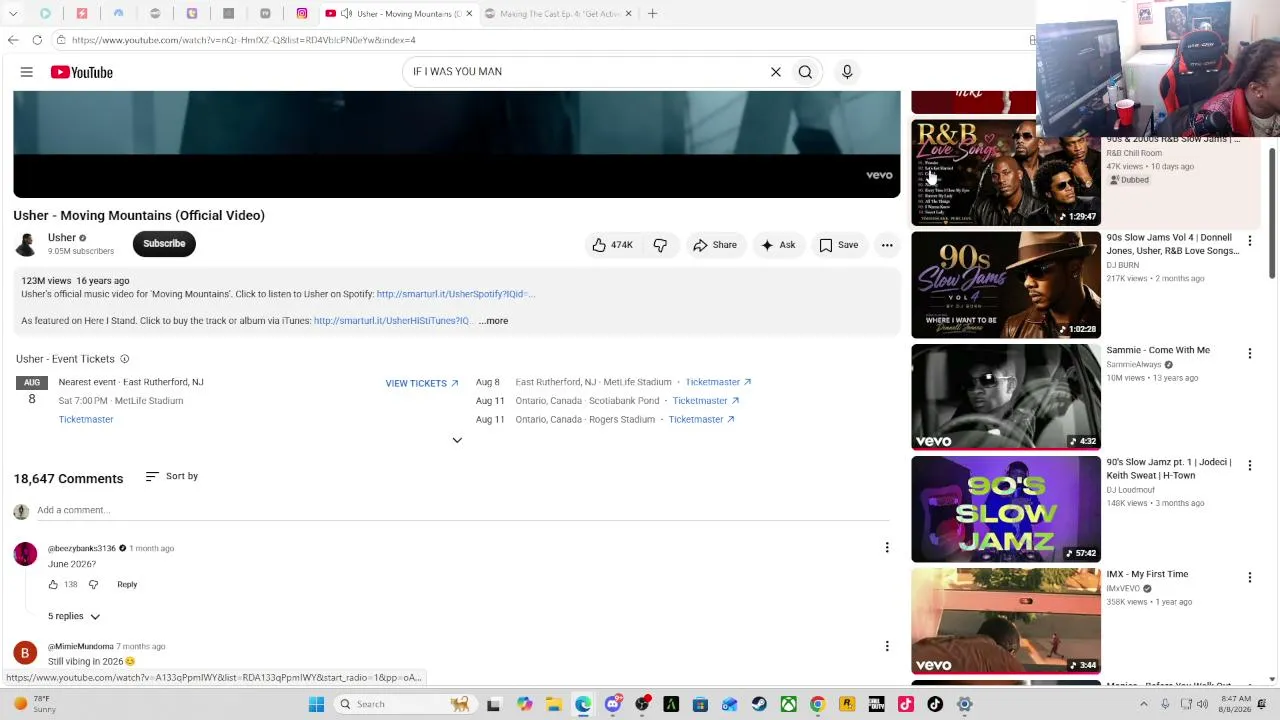Clear the search box with the X
Image resolution: width=1280 pixels, height=720 pixels.
pyautogui.click(x=775, y=72)
